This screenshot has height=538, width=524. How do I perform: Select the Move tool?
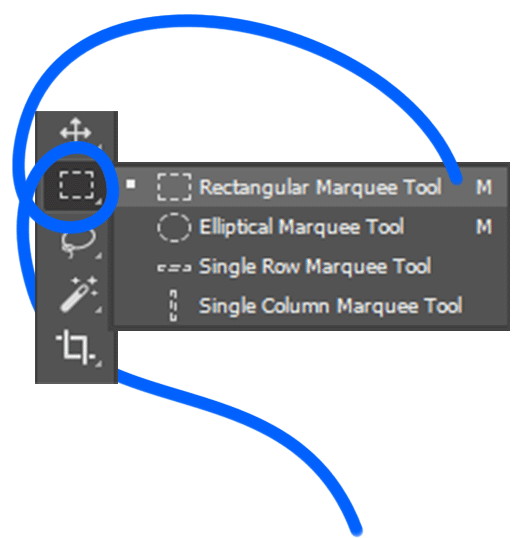[x=75, y=131]
